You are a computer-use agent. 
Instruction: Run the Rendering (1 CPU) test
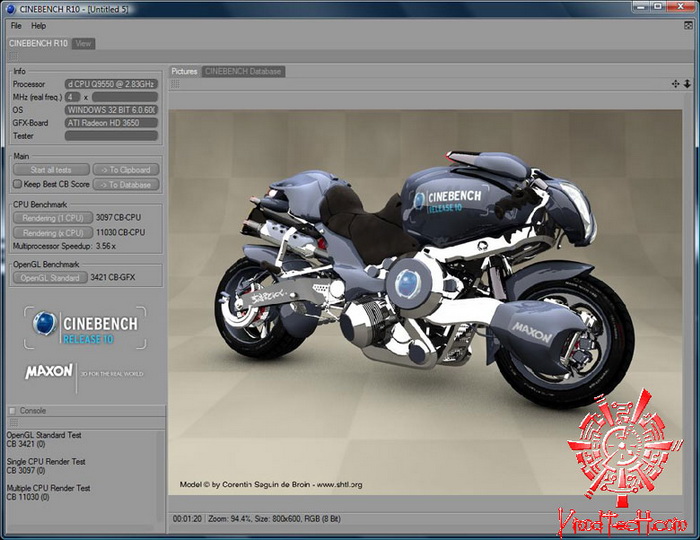[53, 218]
